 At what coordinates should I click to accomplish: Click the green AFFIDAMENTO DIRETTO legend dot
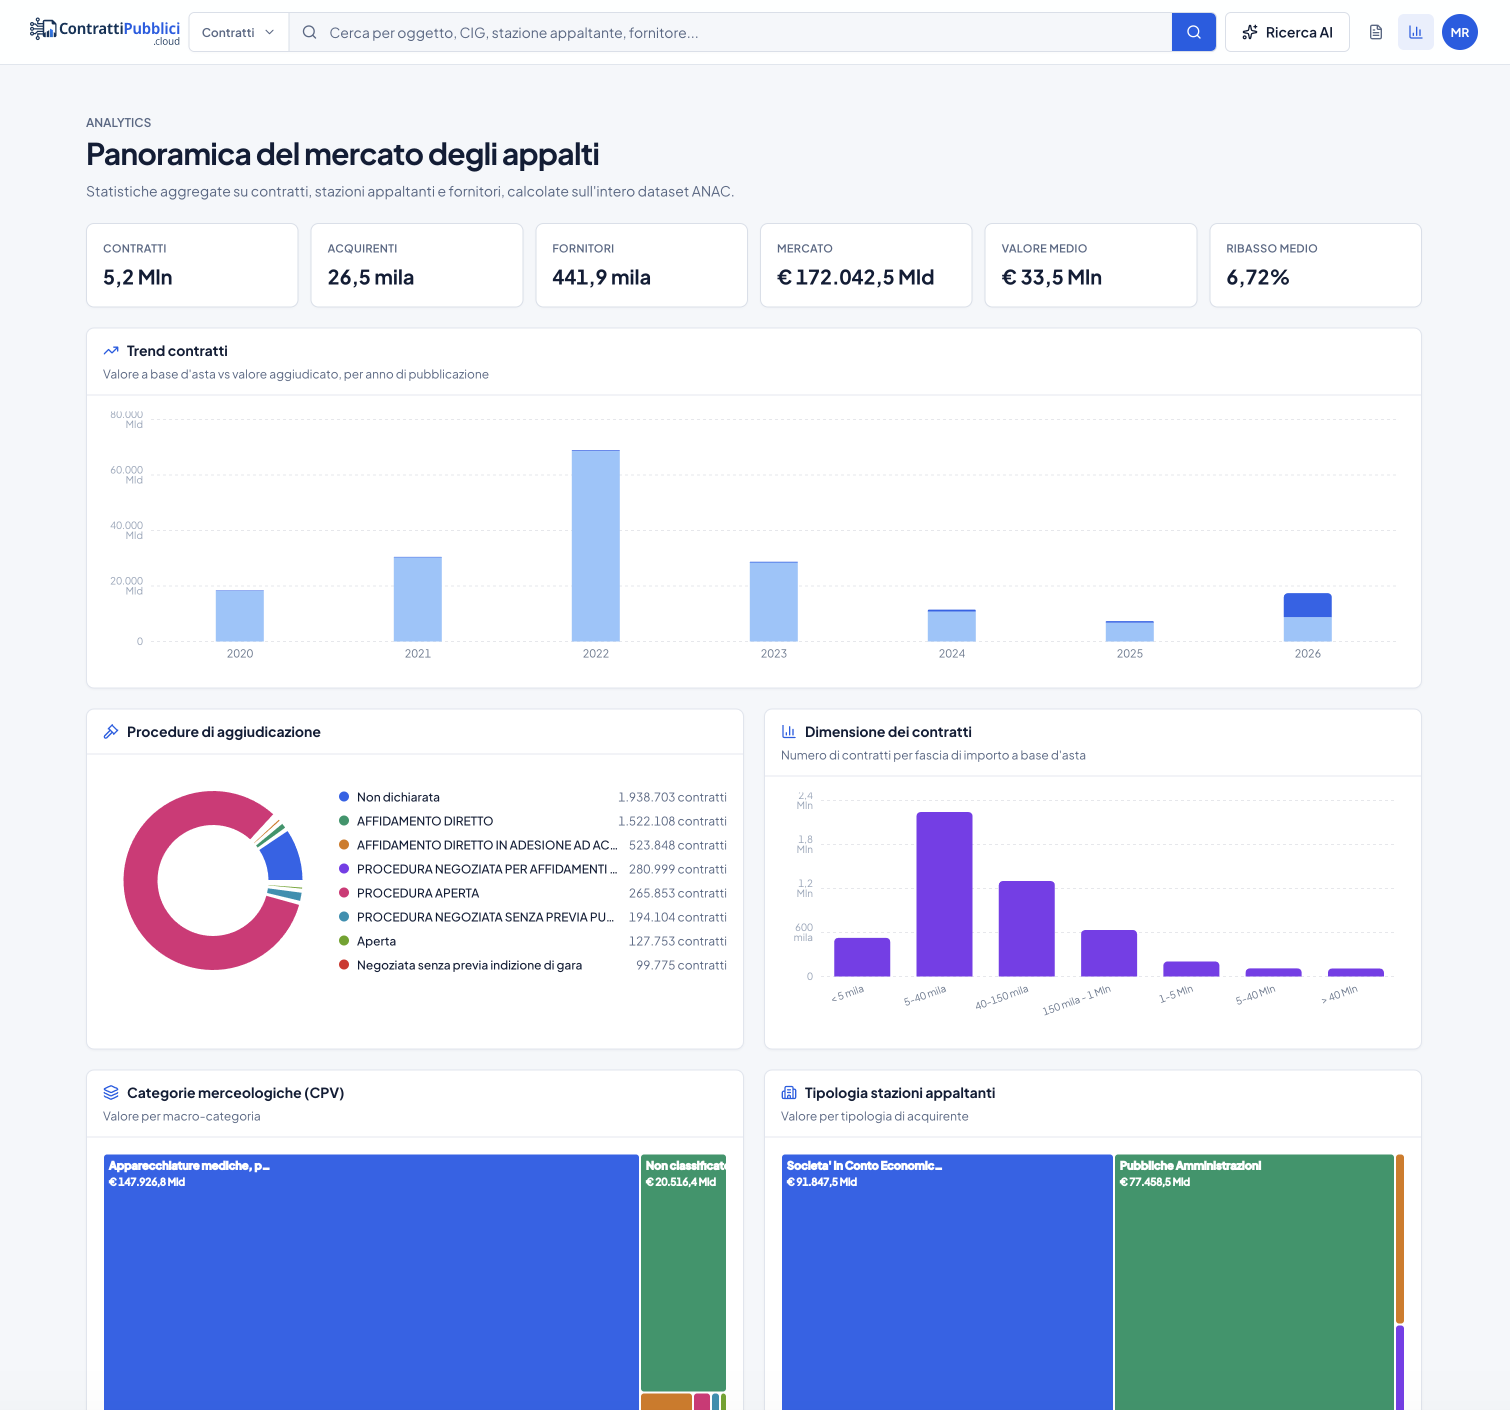coord(344,821)
